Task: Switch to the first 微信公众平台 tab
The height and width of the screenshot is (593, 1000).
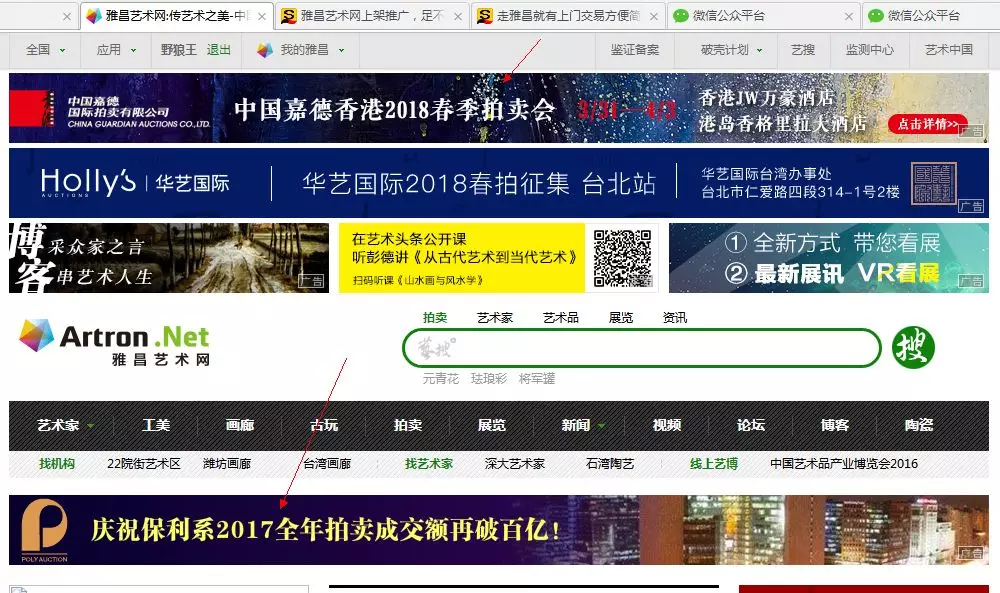Action: click(763, 16)
